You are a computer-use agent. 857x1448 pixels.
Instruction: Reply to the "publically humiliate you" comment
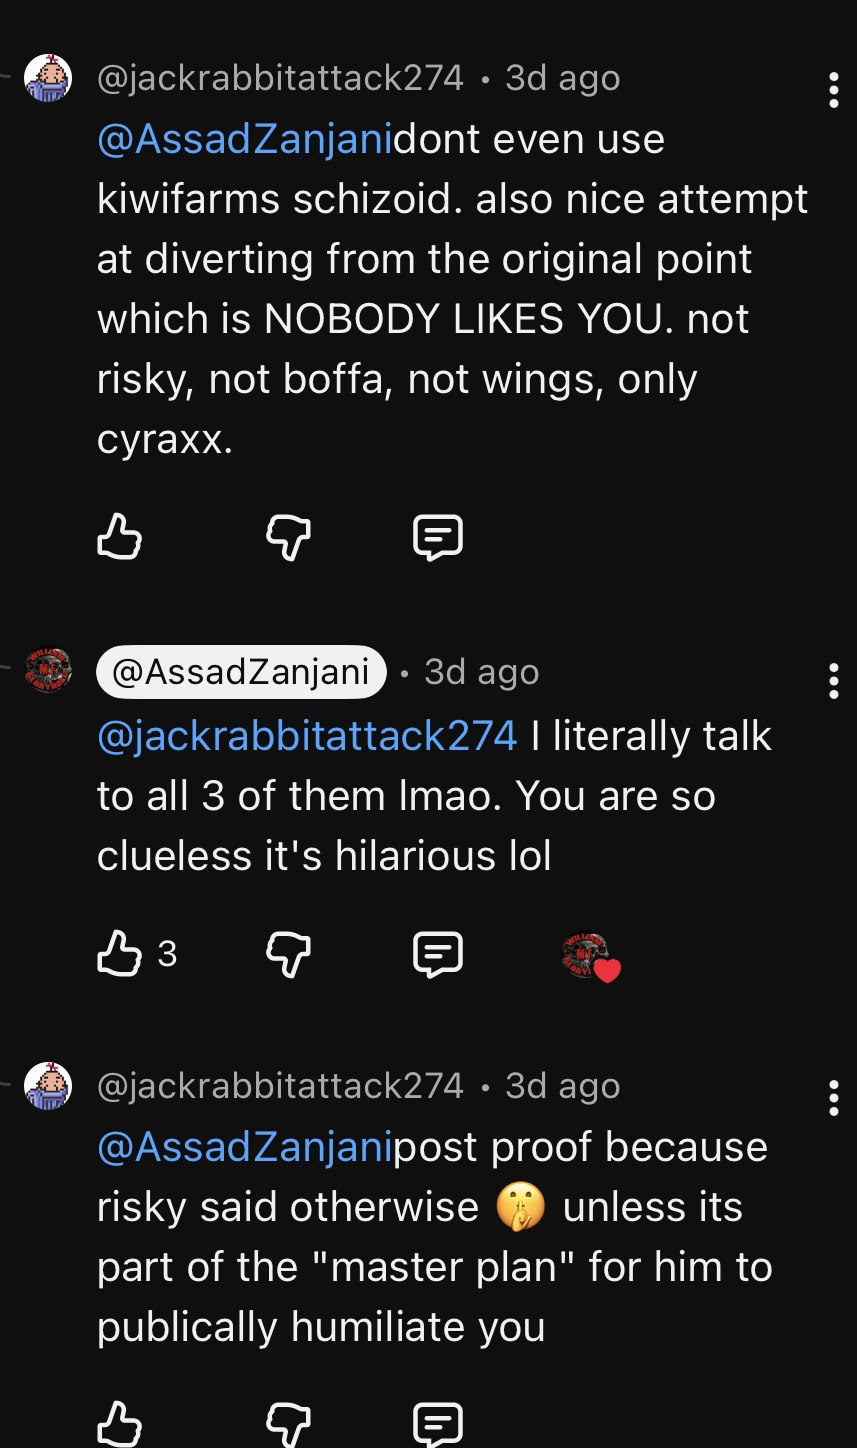[x=438, y=1424]
